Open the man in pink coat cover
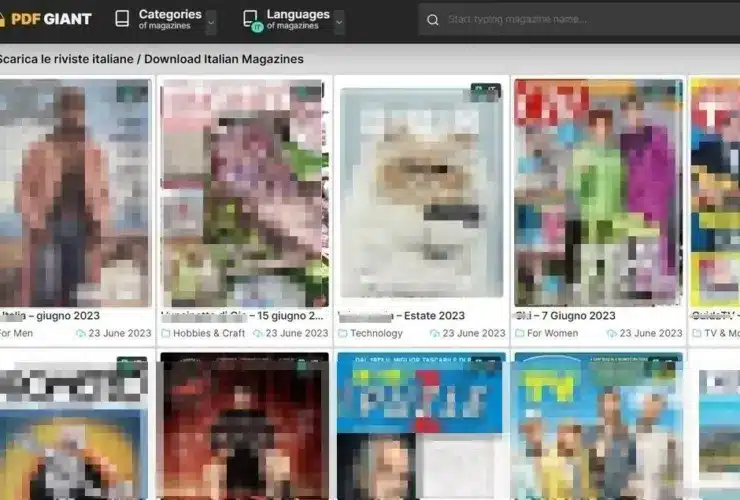This screenshot has width=740, height=500. 73,192
